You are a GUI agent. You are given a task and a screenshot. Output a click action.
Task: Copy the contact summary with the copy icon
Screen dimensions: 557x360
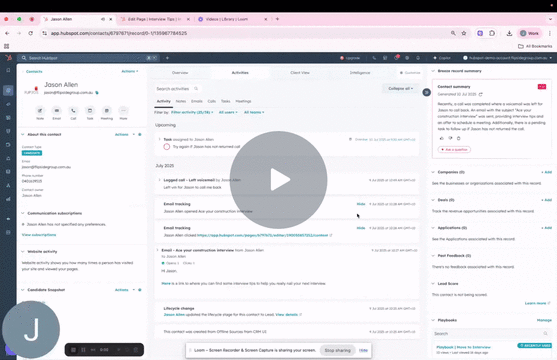pos(459,138)
